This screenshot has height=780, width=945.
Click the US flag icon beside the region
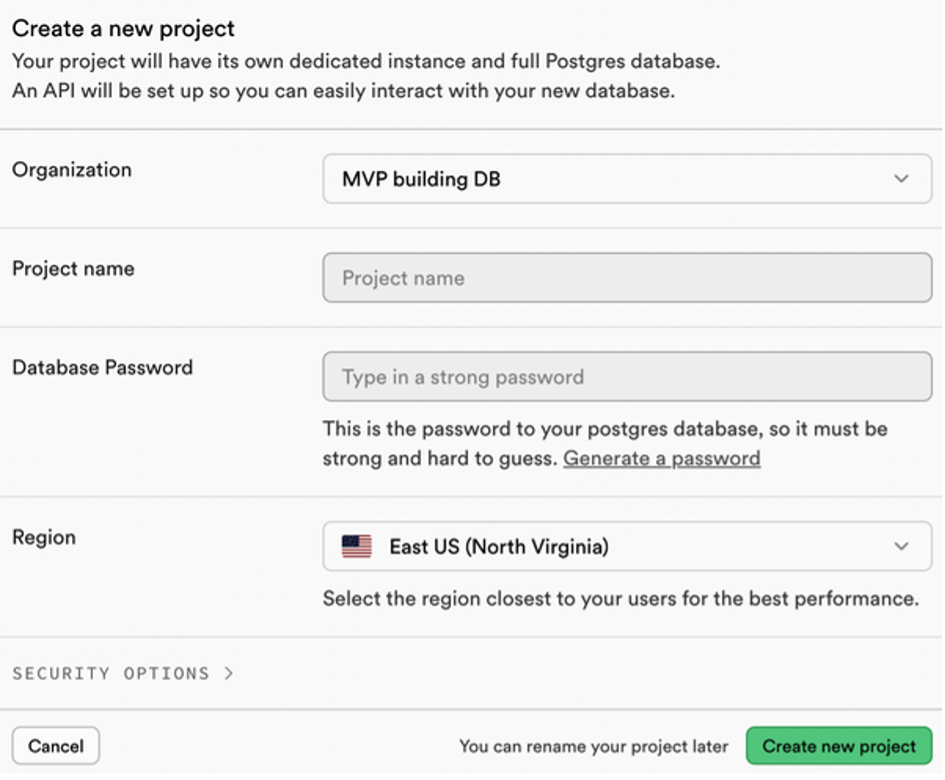[x=357, y=546]
